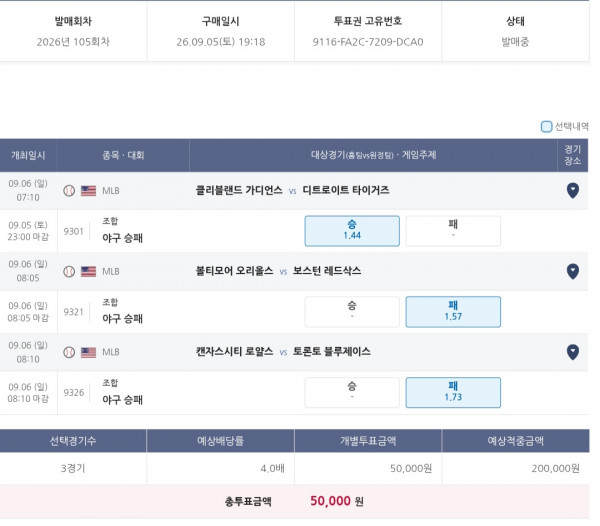Click 개최일시 column header
Screen dimensions: 600x526
click(28, 155)
